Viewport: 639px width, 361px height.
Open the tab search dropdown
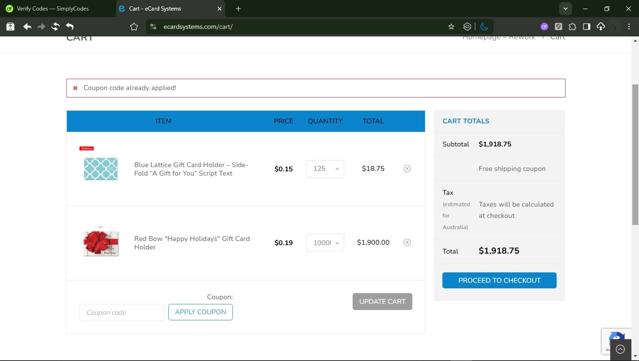point(565,9)
